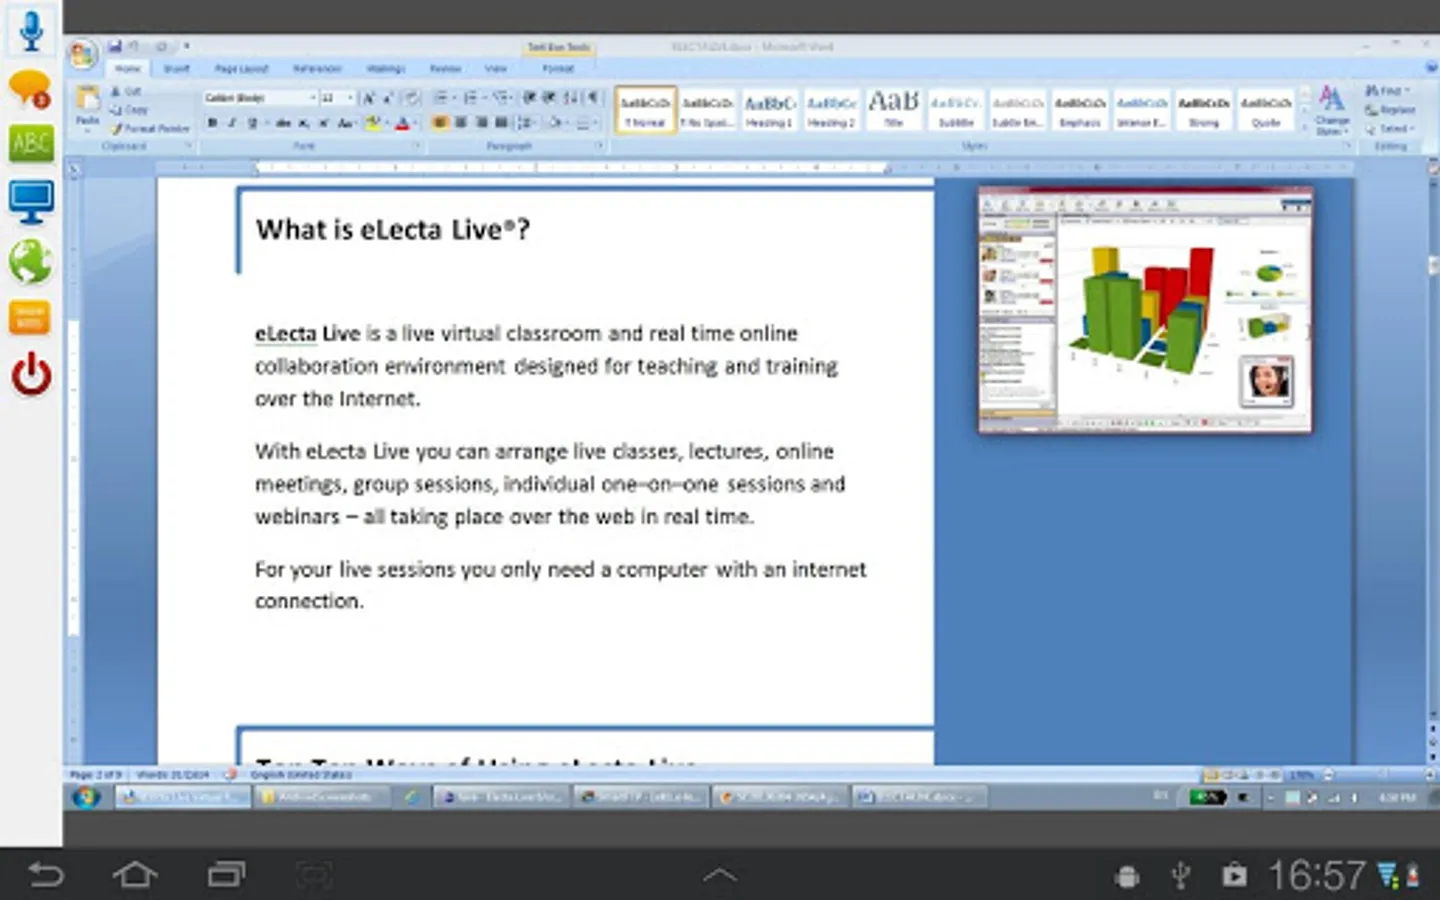Click the Save icon in quick access toolbar
Screen dimensions: 1440x900
[114, 46]
